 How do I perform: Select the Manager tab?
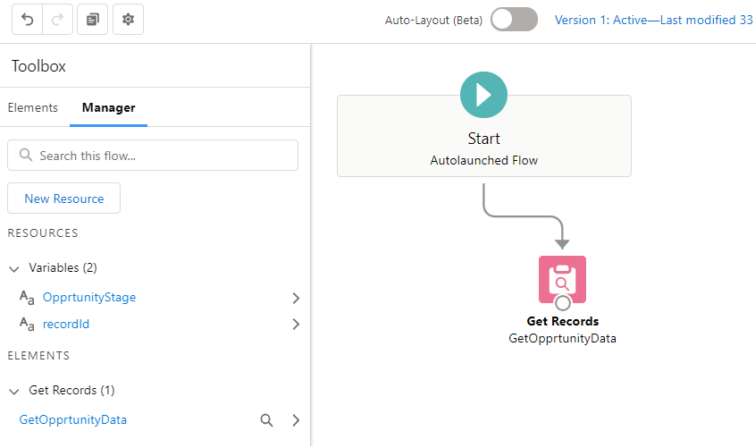point(108,108)
